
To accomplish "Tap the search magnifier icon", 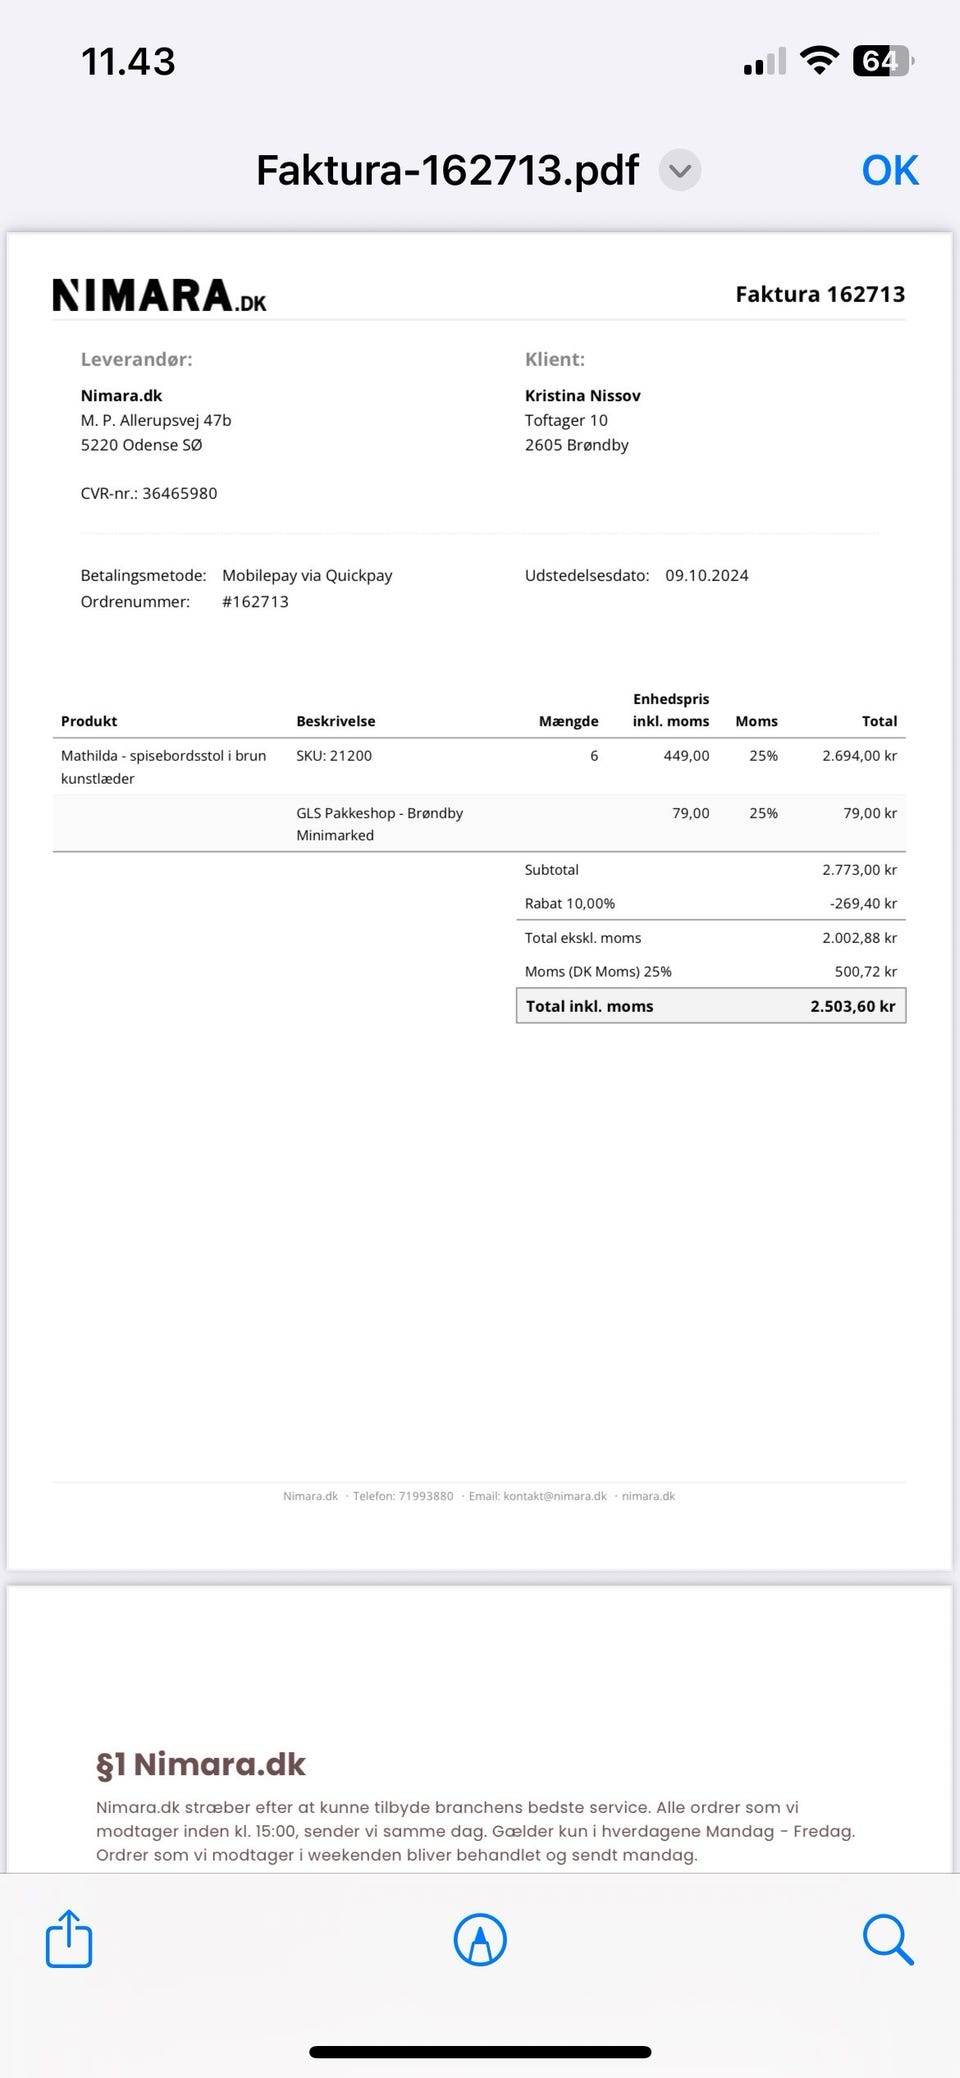I will point(887,1940).
